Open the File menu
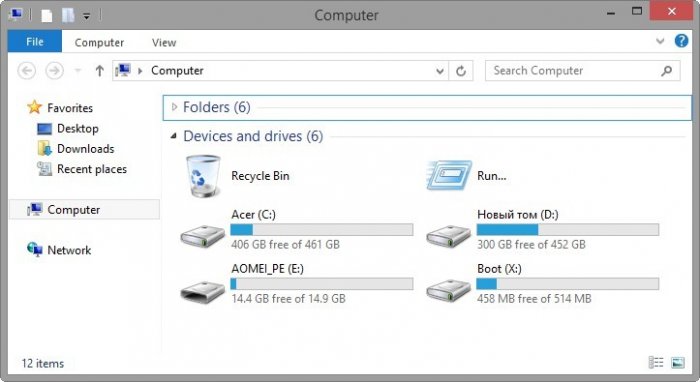 [x=35, y=42]
